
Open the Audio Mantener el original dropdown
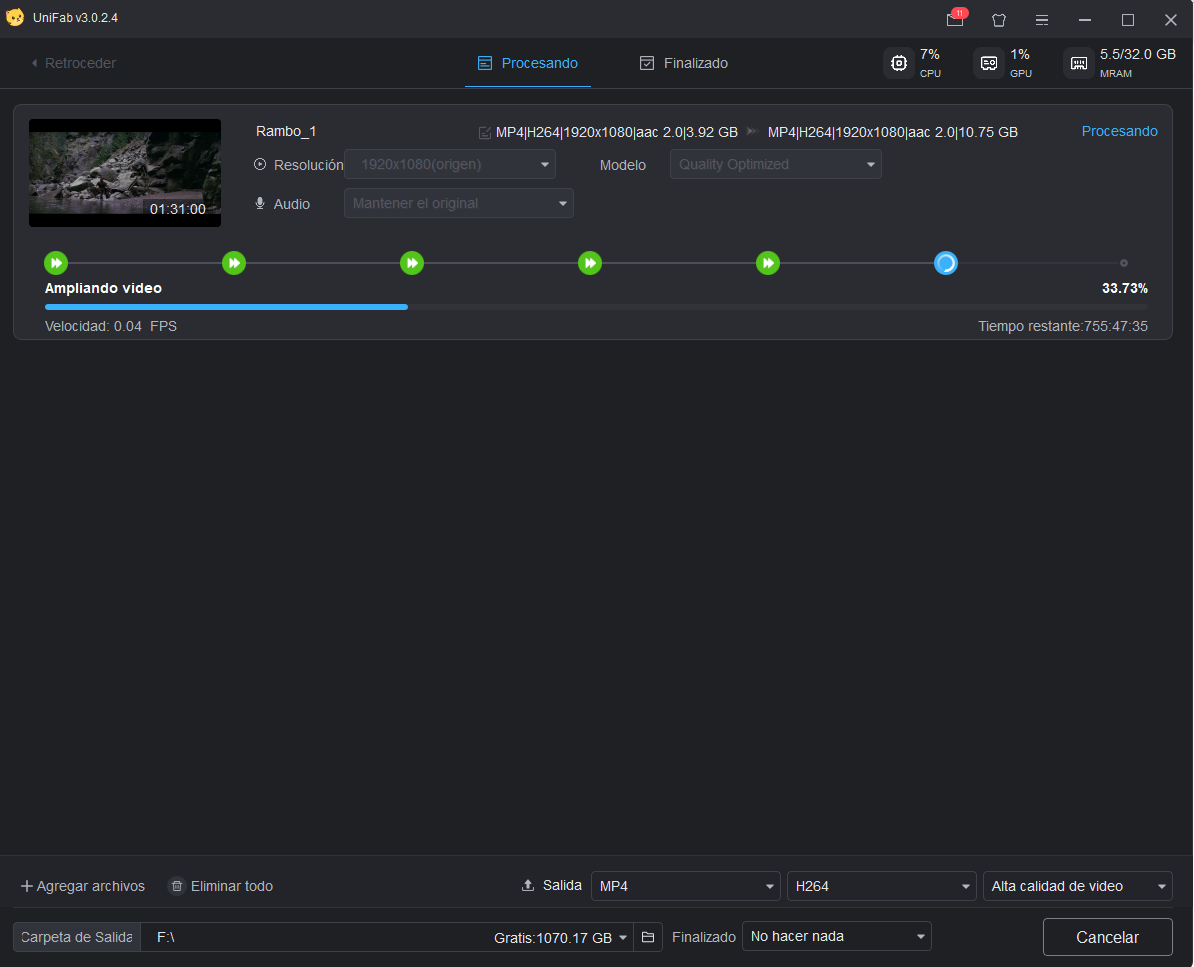459,203
